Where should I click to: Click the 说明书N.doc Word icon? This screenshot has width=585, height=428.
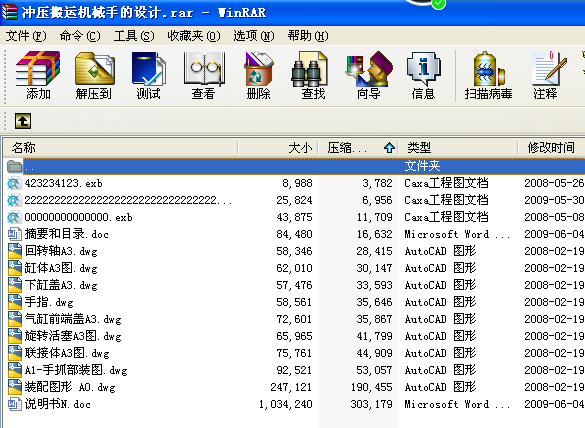tap(15, 404)
